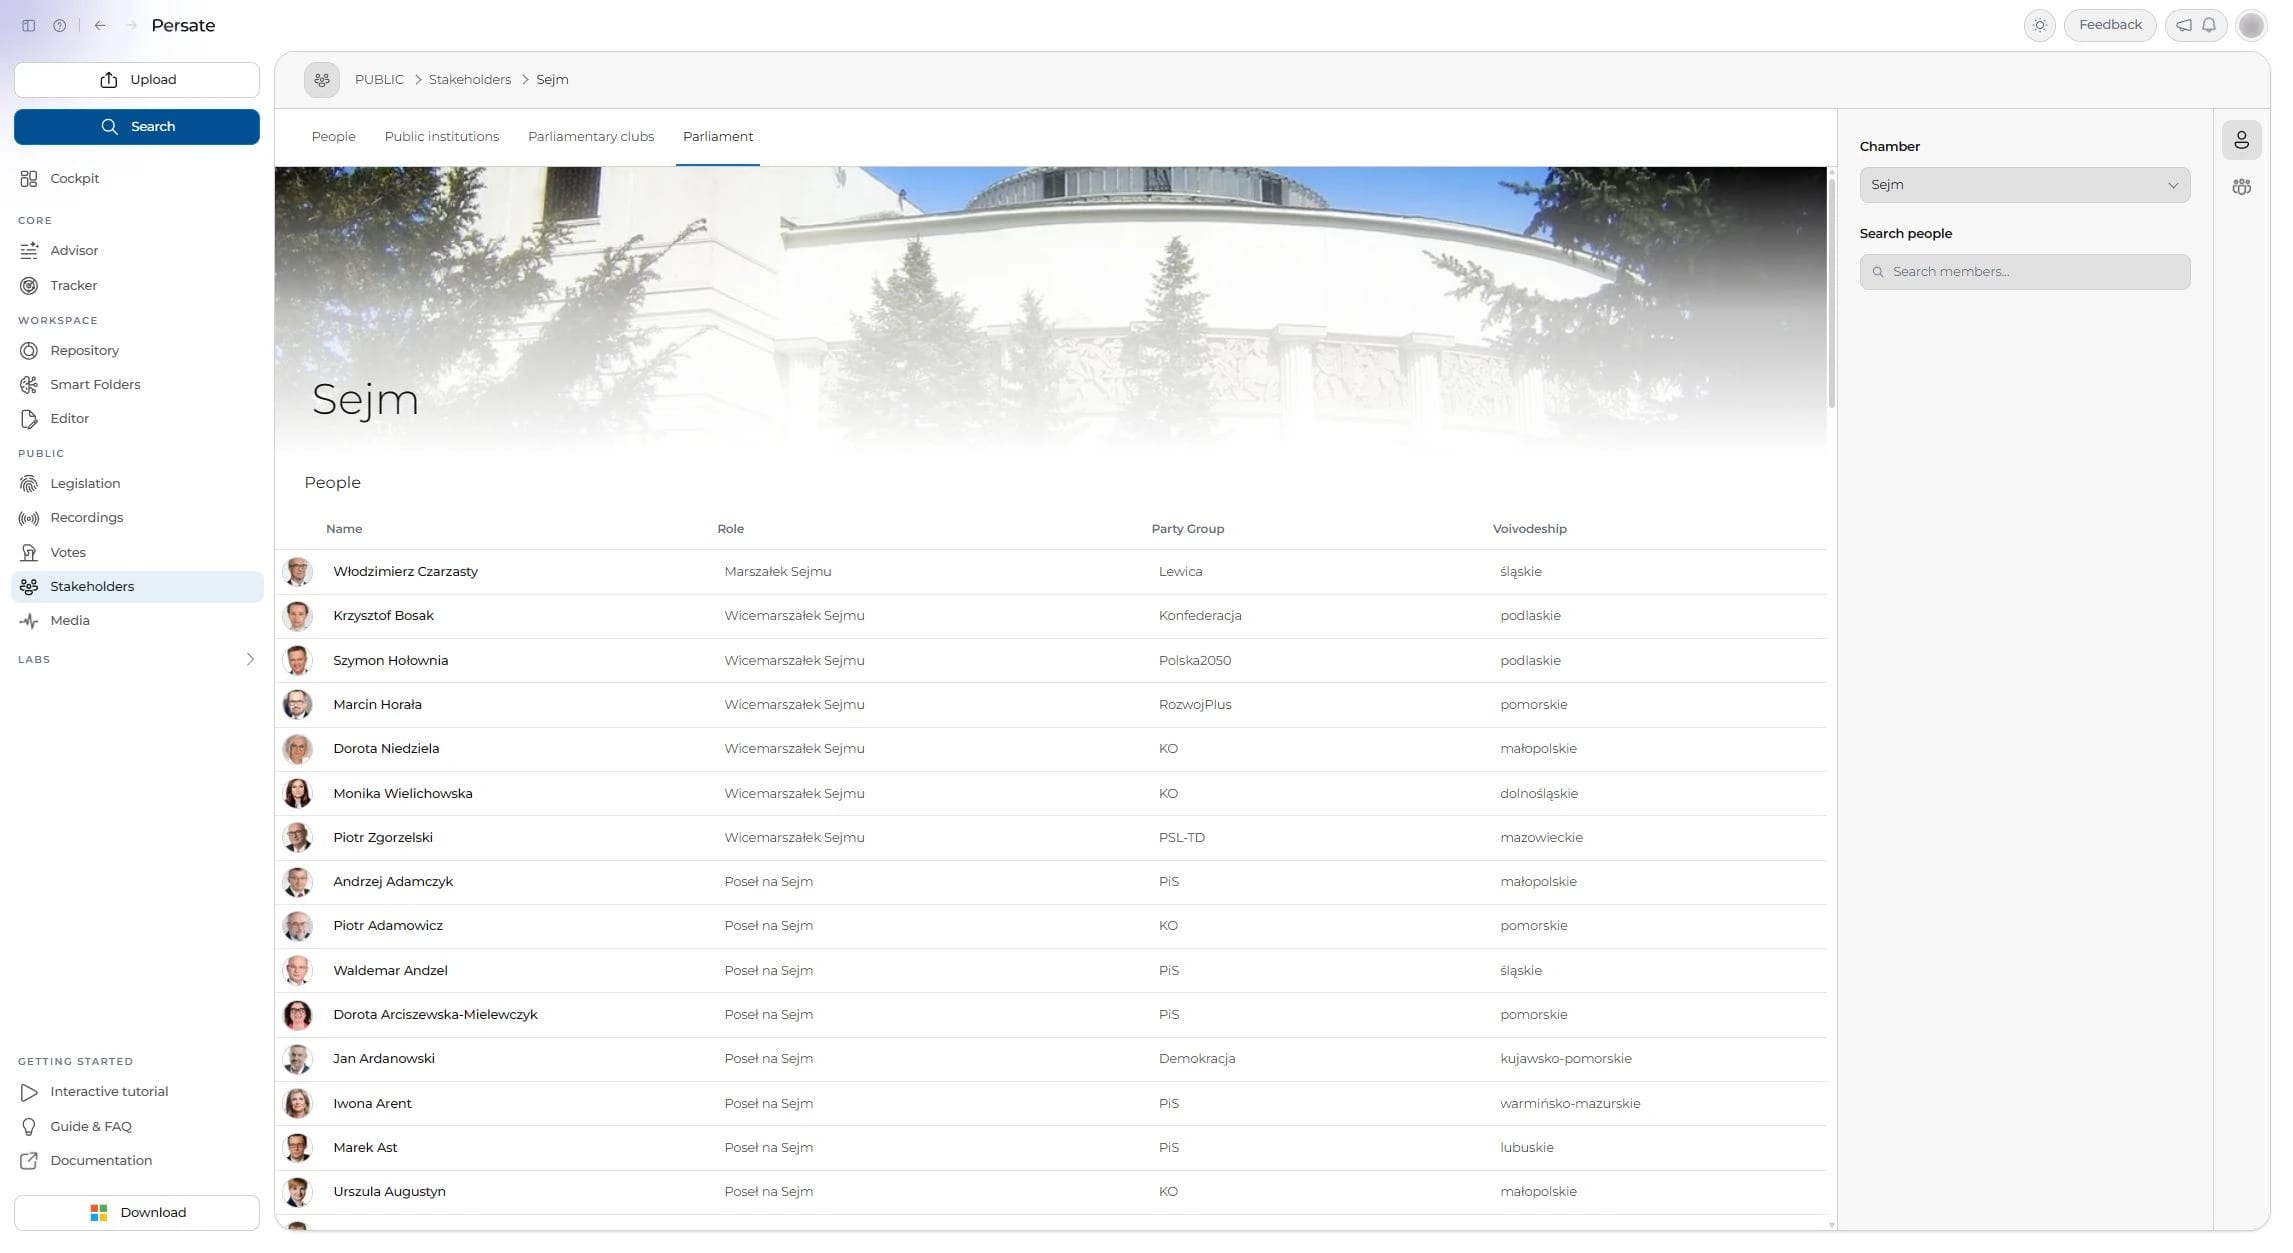
Task: Click the stakeholders breadcrumb icon
Action: (x=322, y=80)
